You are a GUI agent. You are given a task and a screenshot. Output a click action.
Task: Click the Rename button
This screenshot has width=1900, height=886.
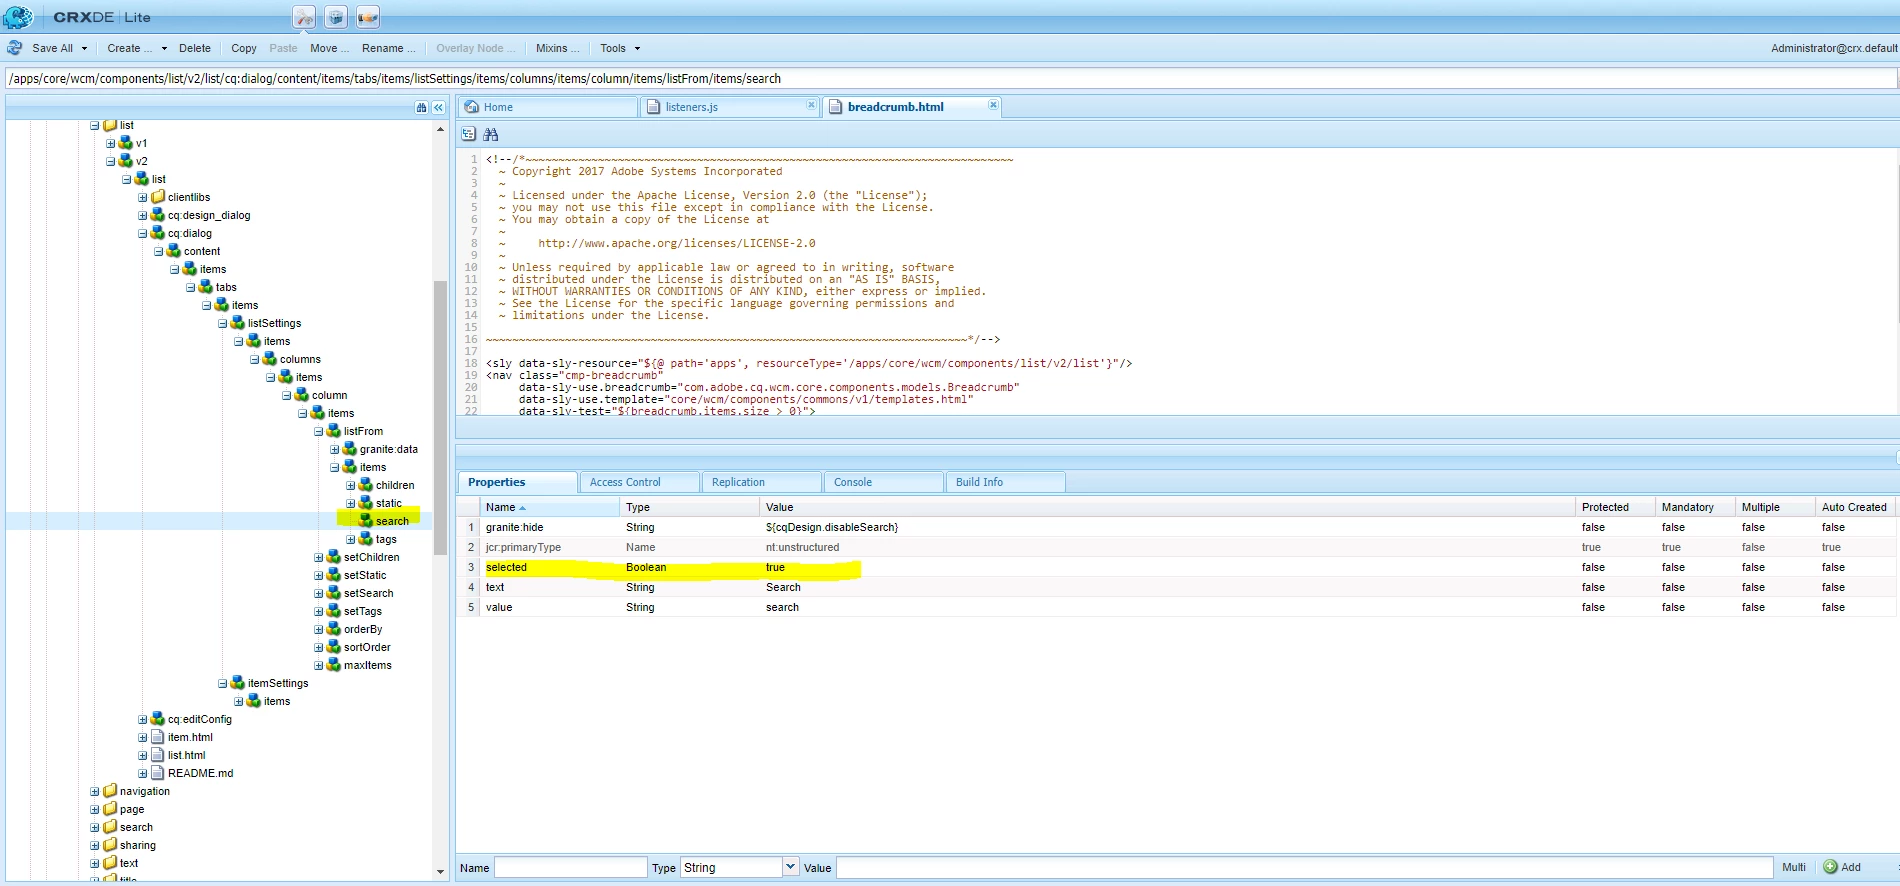(x=388, y=48)
